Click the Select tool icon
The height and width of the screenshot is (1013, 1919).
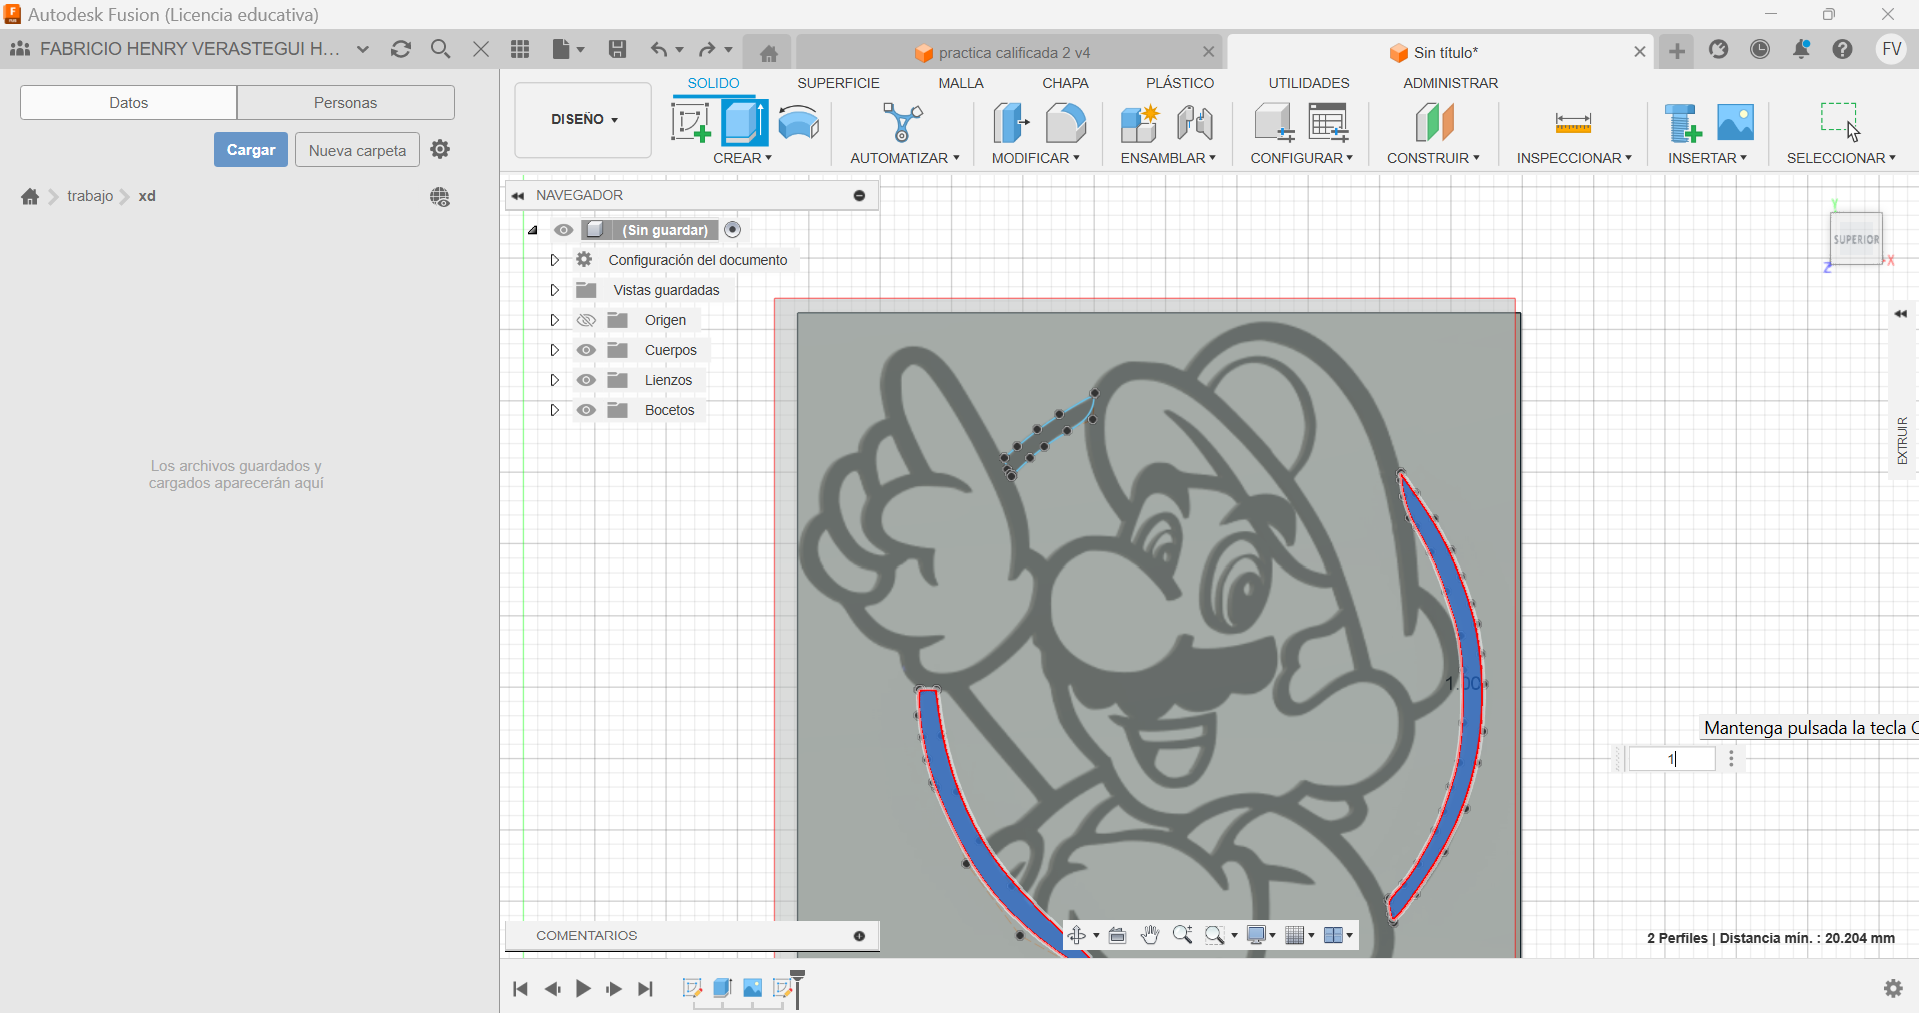1840,122
